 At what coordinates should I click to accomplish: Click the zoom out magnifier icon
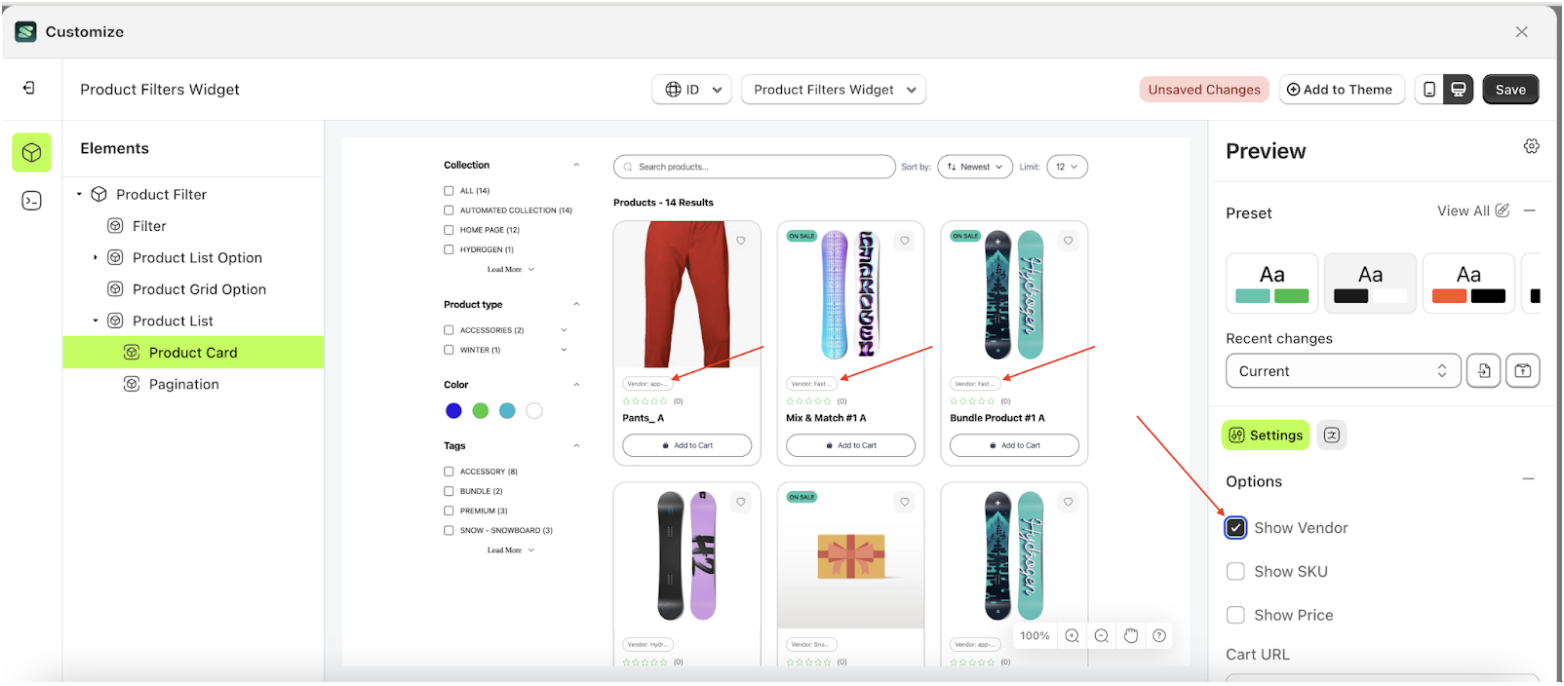point(1101,636)
